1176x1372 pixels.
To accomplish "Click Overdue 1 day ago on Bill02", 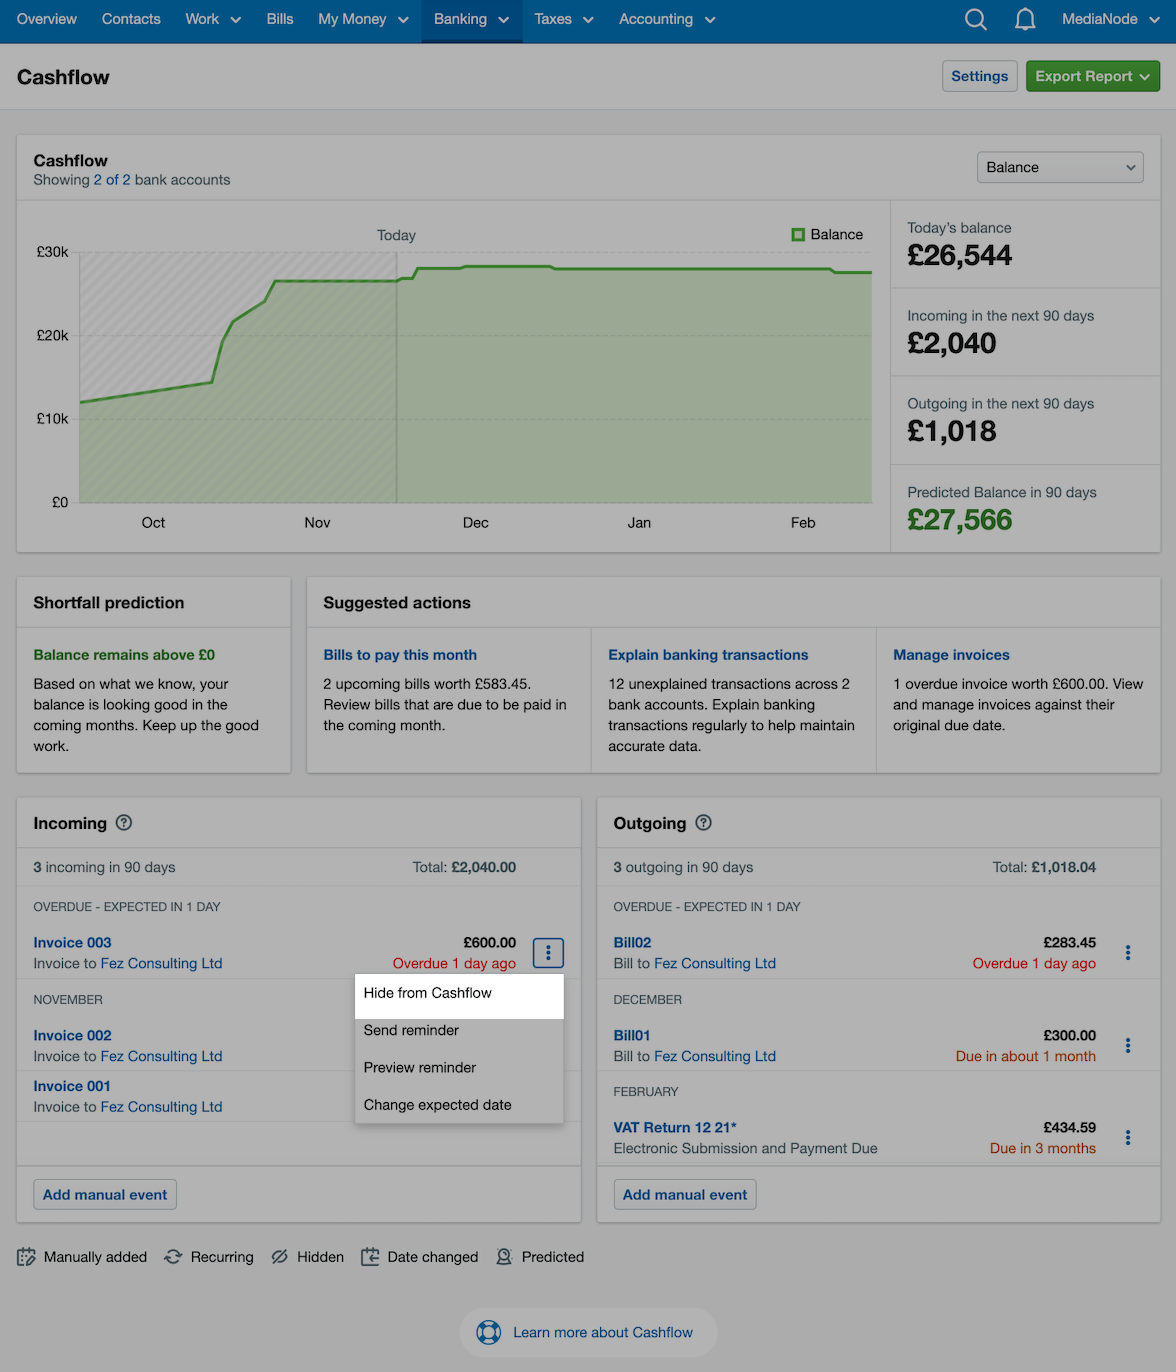I will point(1034,964).
